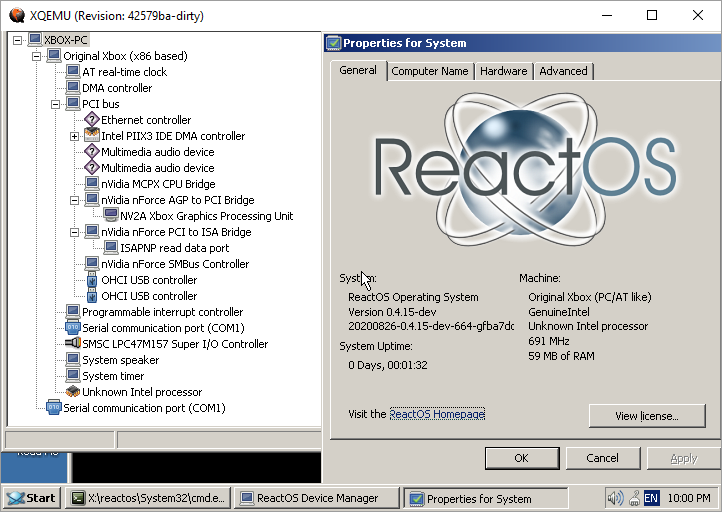Click the SMSC LPC47M157 Super I/O Controller icon
This screenshot has height=512, width=722.
tap(73, 343)
